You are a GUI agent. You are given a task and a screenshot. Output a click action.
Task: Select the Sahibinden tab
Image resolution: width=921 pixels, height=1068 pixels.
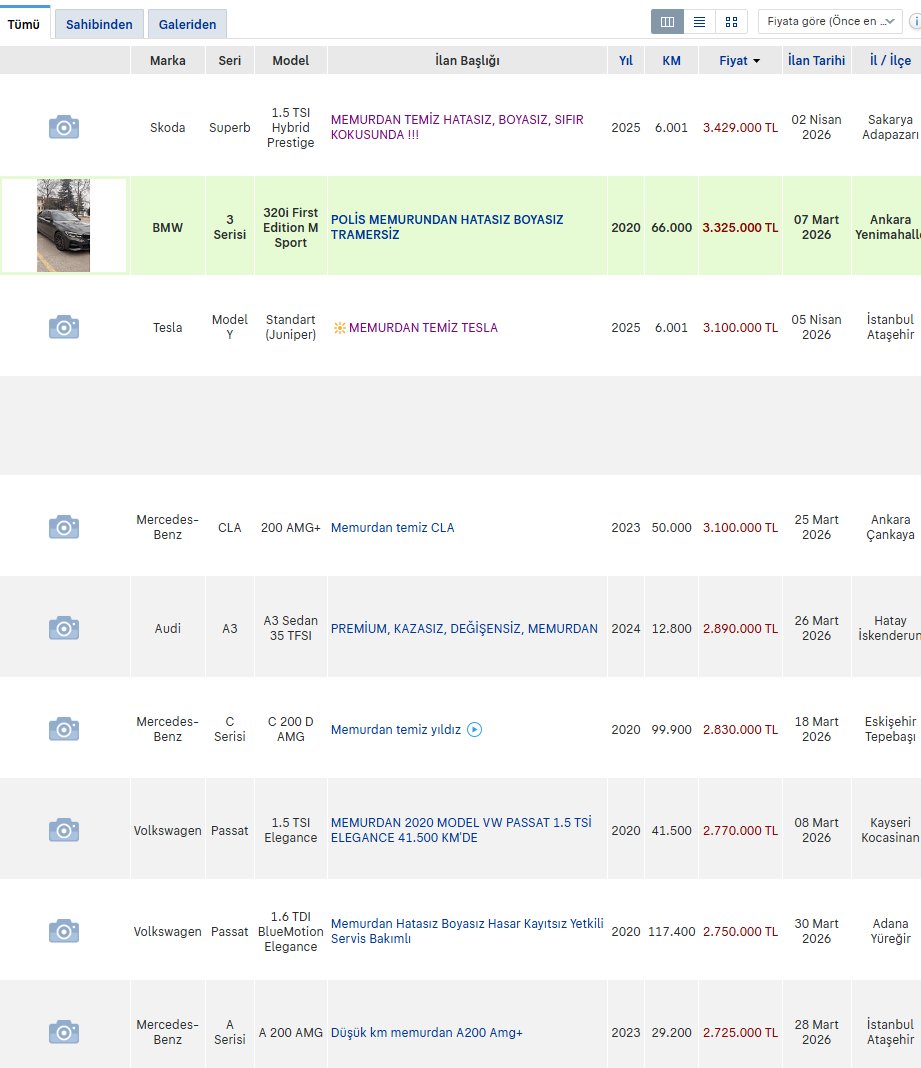pyautogui.click(x=99, y=25)
